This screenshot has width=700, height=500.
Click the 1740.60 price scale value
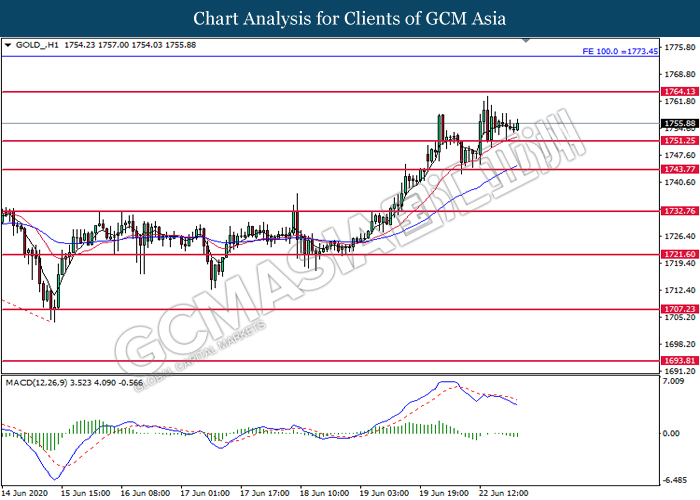pos(680,183)
